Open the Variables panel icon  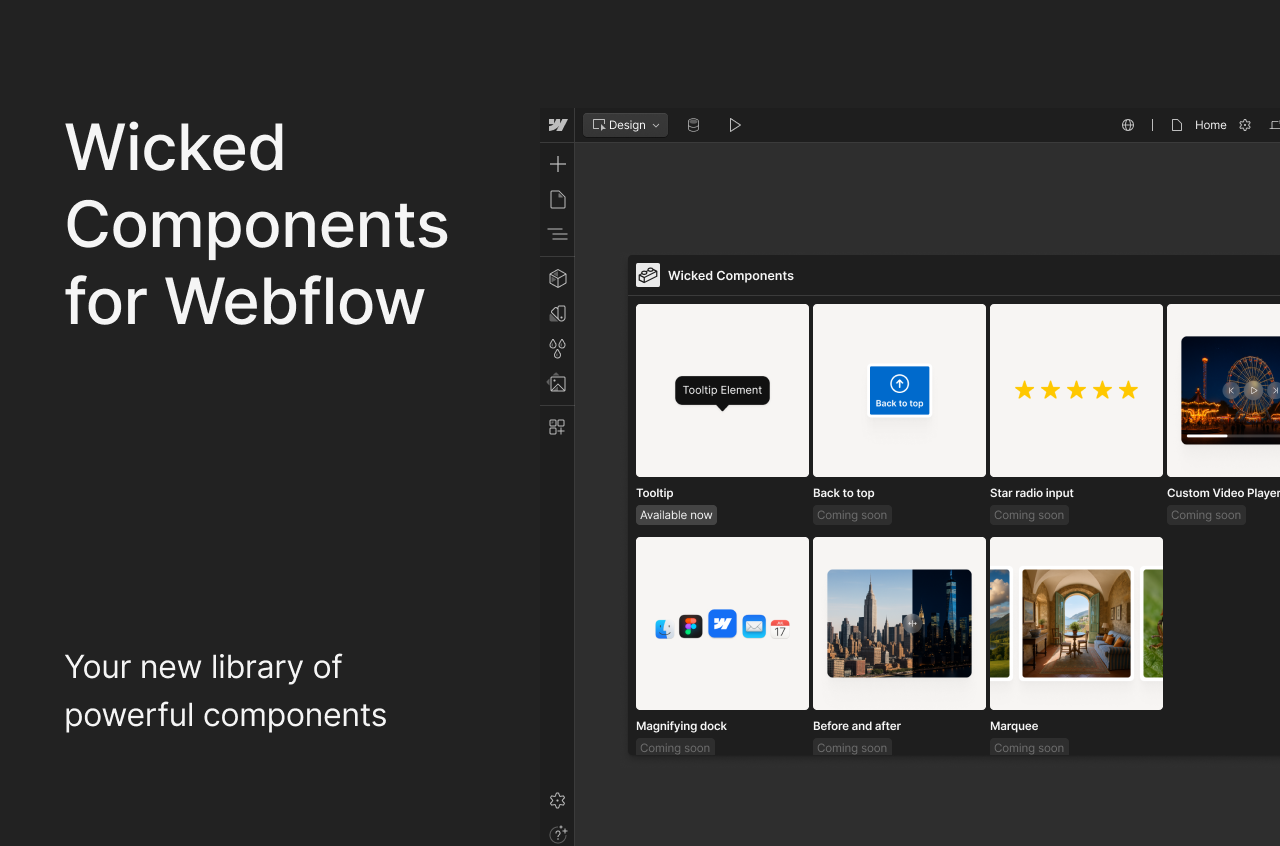558,313
